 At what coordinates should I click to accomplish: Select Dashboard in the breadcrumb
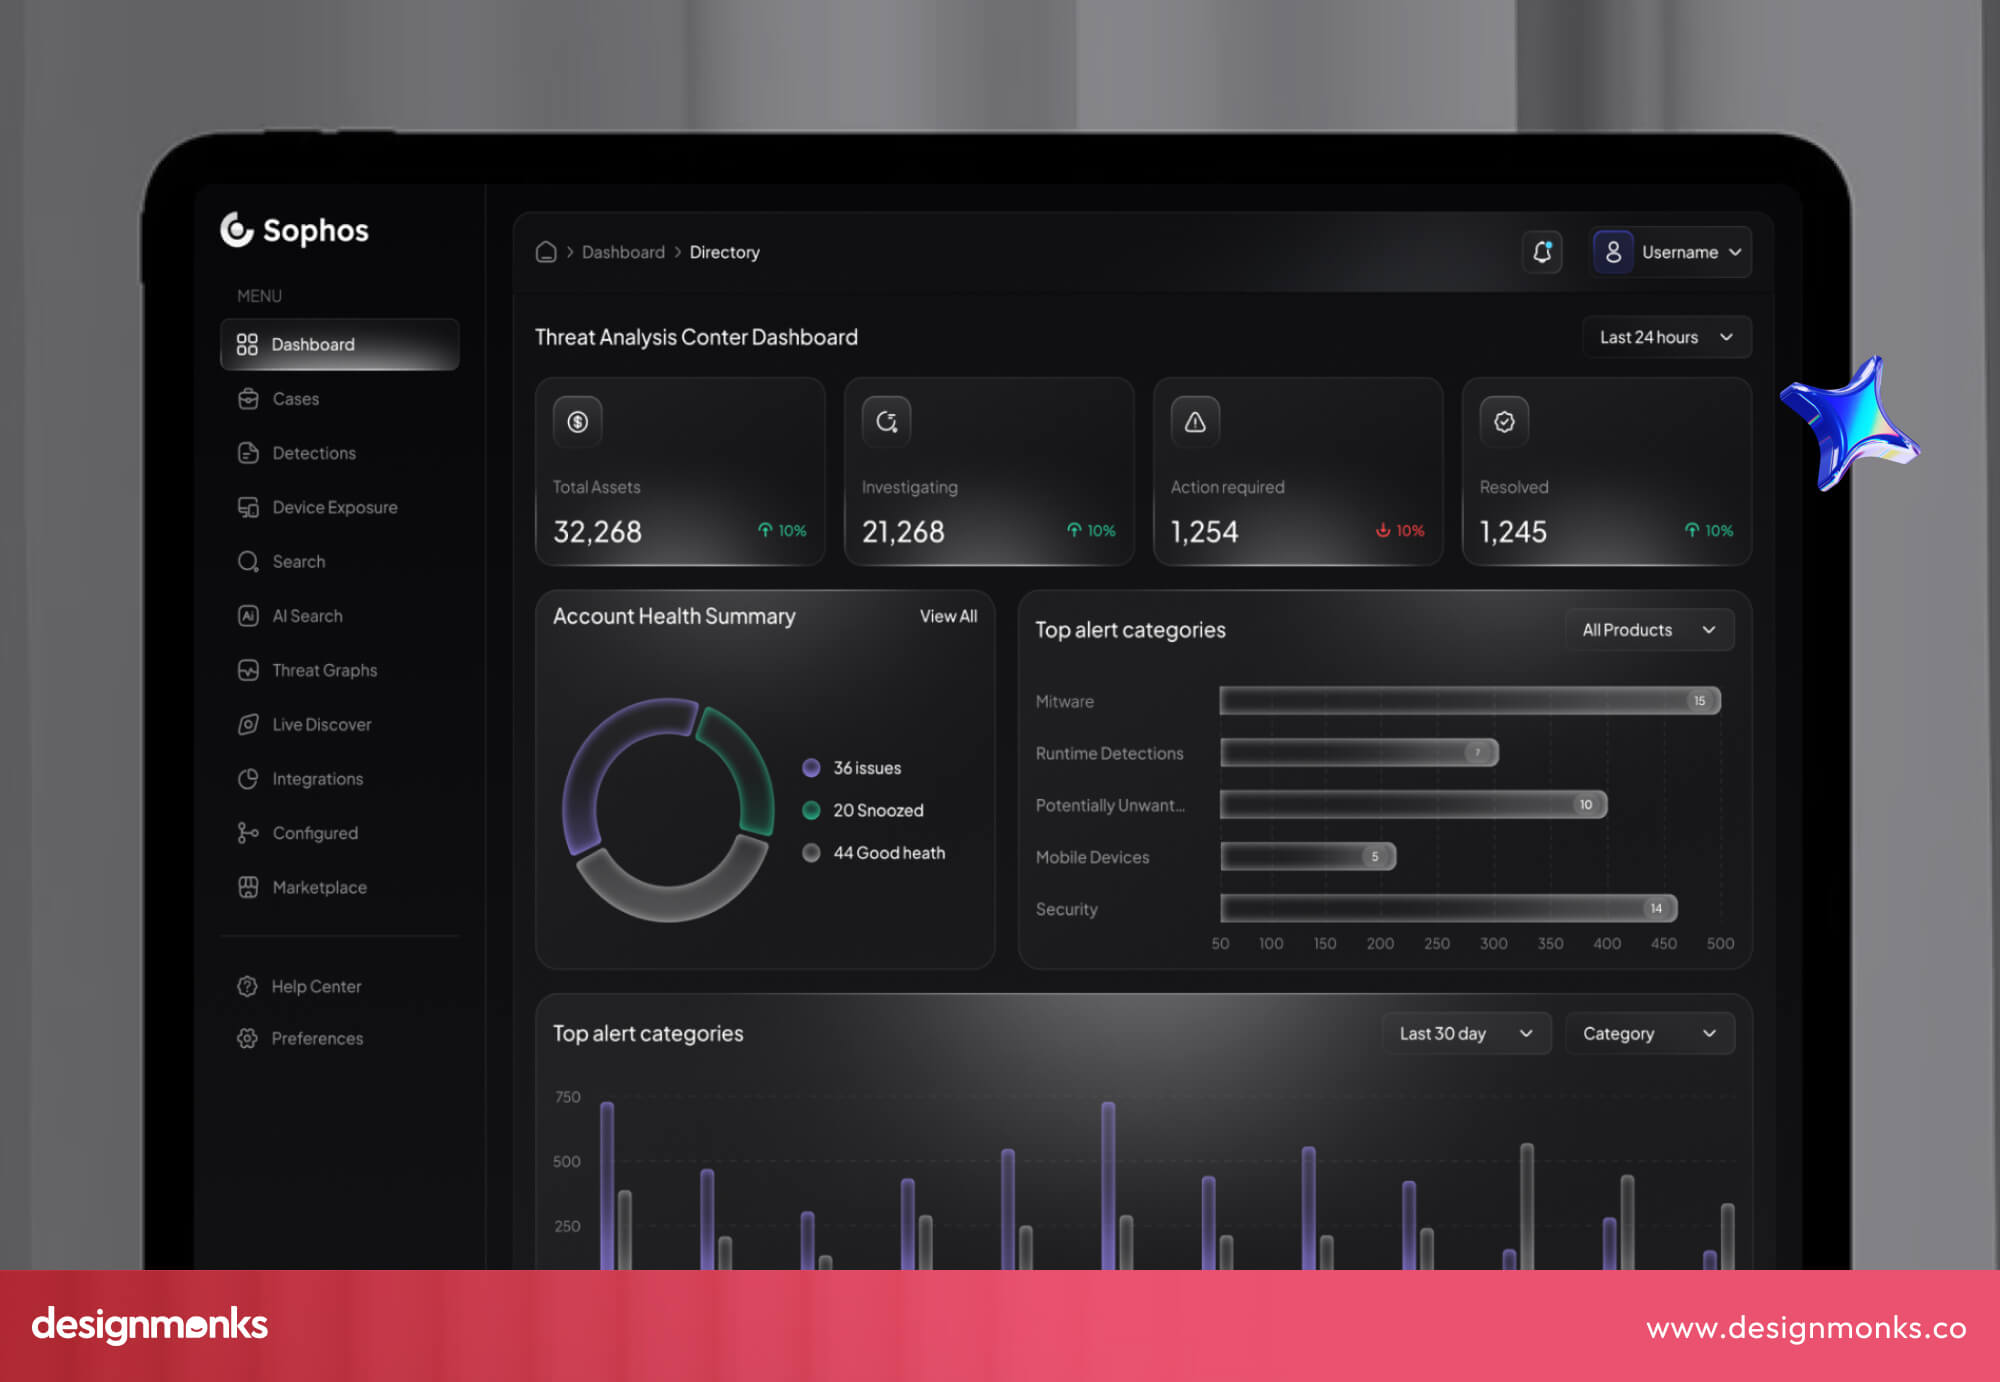pos(623,251)
